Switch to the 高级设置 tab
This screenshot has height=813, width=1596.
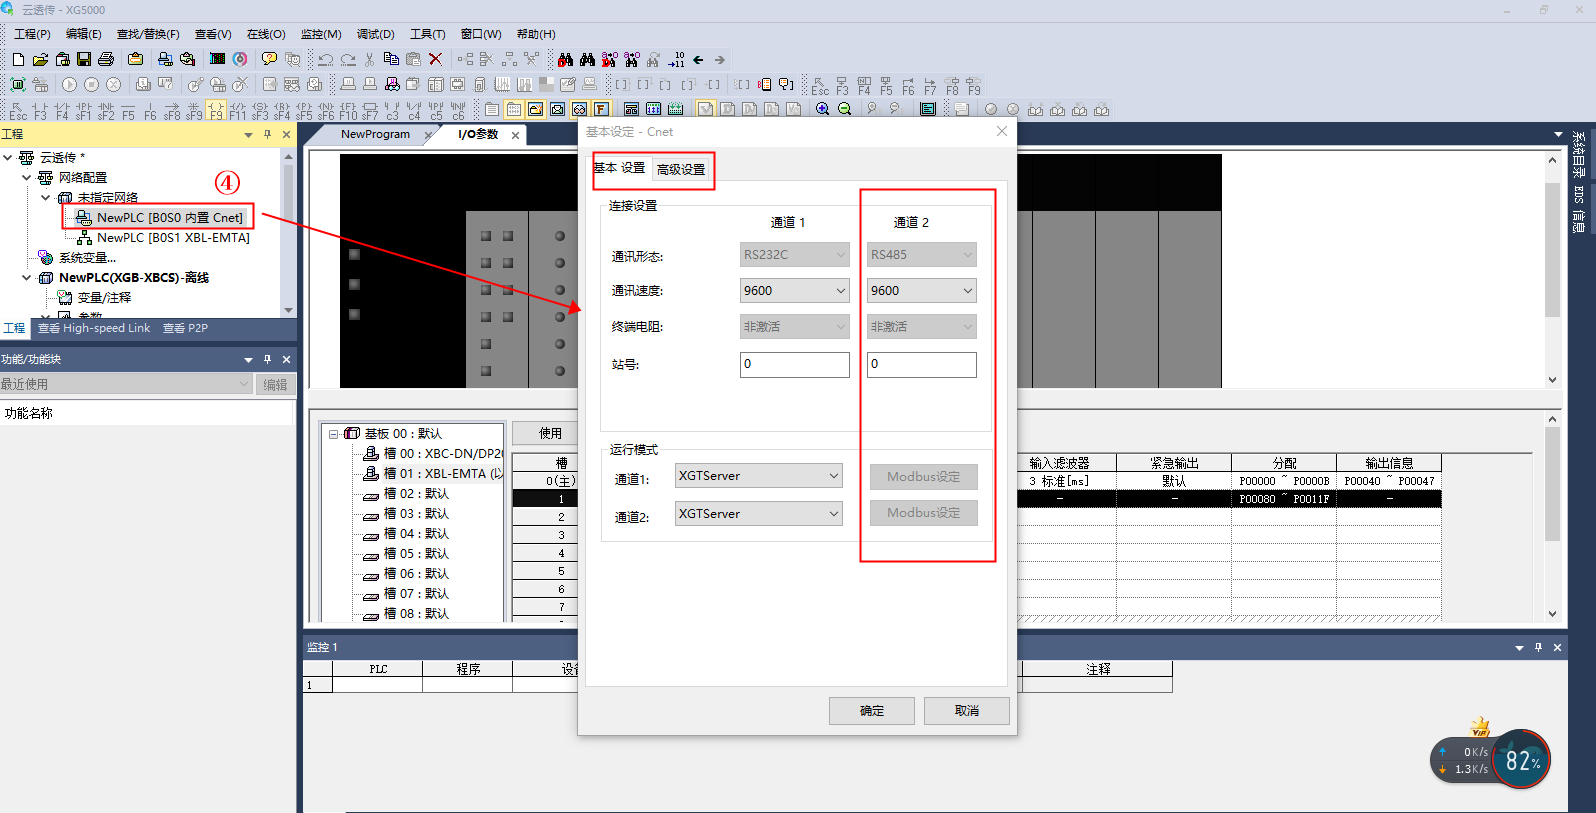pos(681,170)
